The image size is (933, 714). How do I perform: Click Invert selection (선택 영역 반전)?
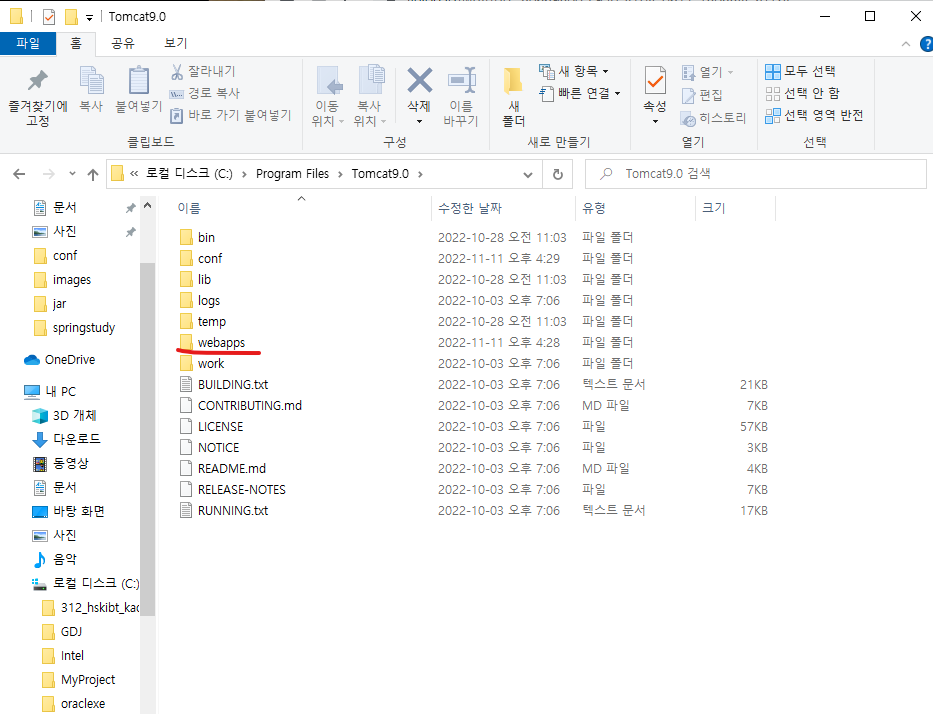pyautogui.click(x=814, y=115)
